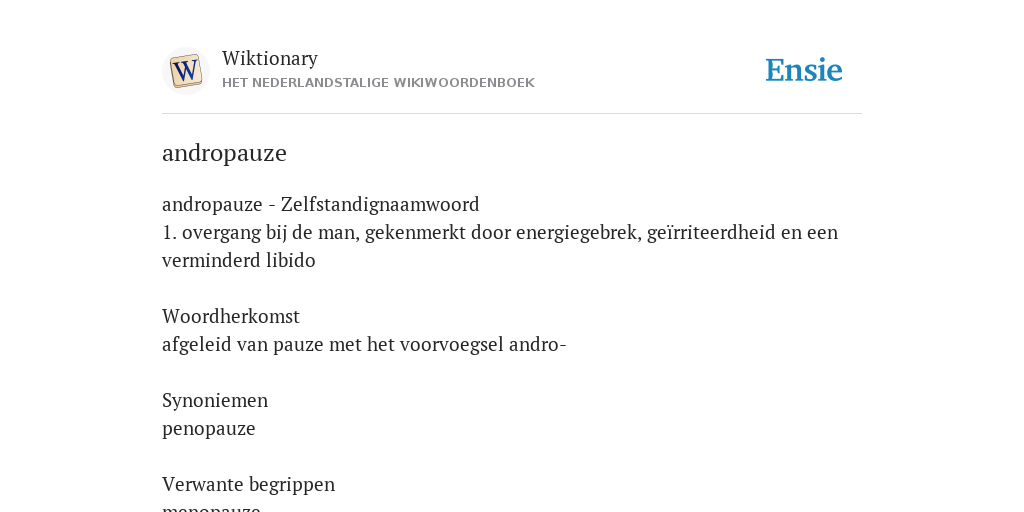Click the definition text about 'overgang bij de man'
The height and width of the screenshot is (512, 1024).
tap(500, 232)
